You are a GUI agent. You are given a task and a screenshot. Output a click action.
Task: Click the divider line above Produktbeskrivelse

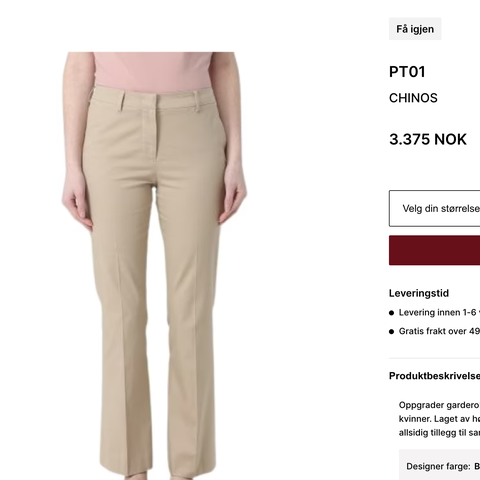tap(434, 358)
